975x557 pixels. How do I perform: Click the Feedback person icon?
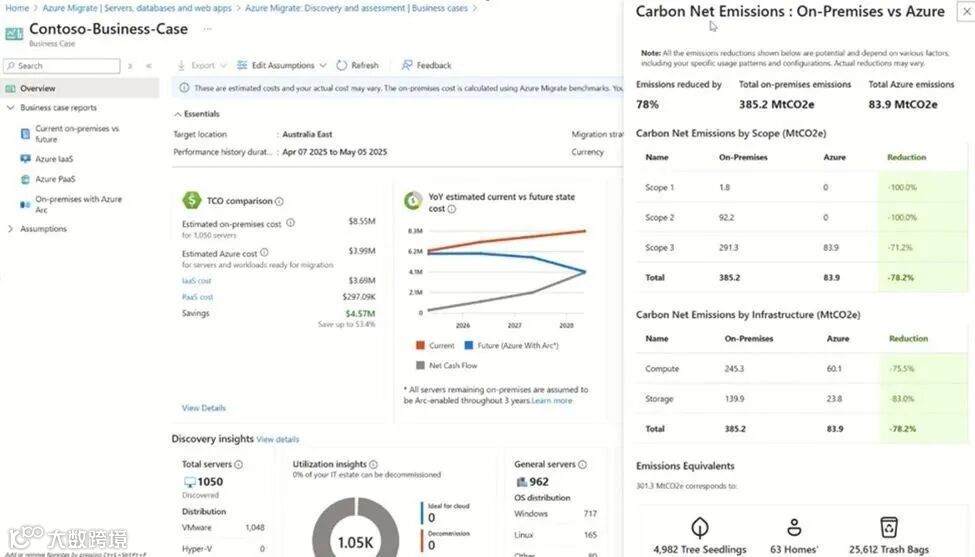pyautogui.click(x=407, y=65)
